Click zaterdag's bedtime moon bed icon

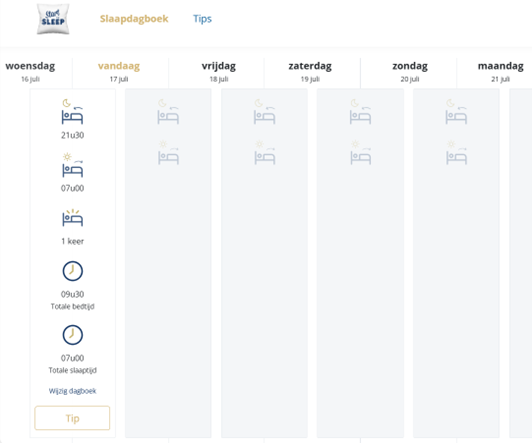(x=360, y=112)
